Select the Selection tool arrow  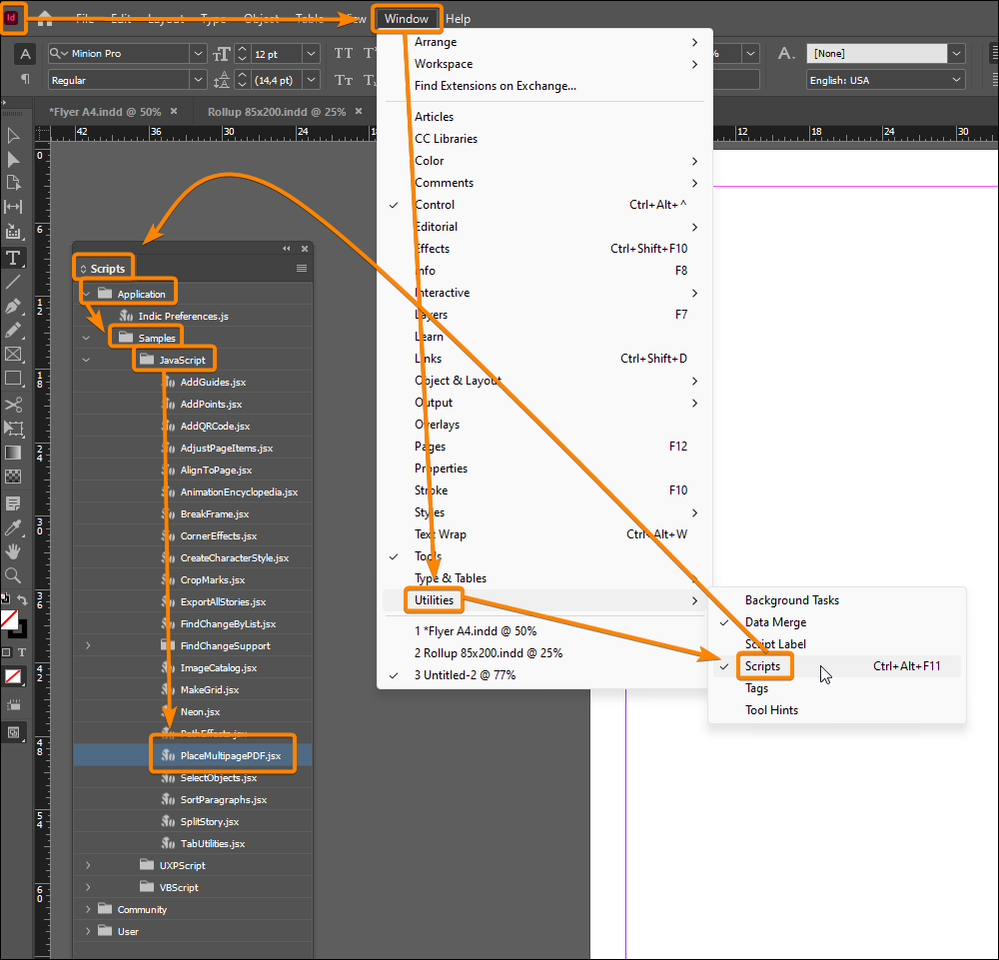(13, 136)
